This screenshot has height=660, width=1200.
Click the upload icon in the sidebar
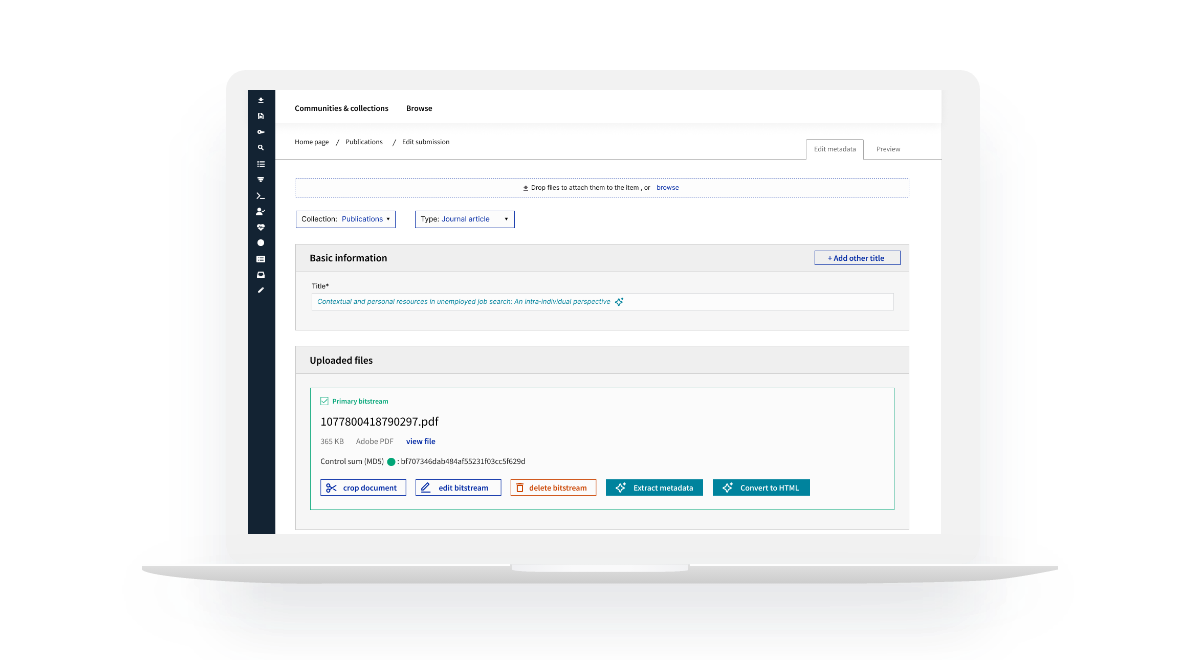(261, 100)
